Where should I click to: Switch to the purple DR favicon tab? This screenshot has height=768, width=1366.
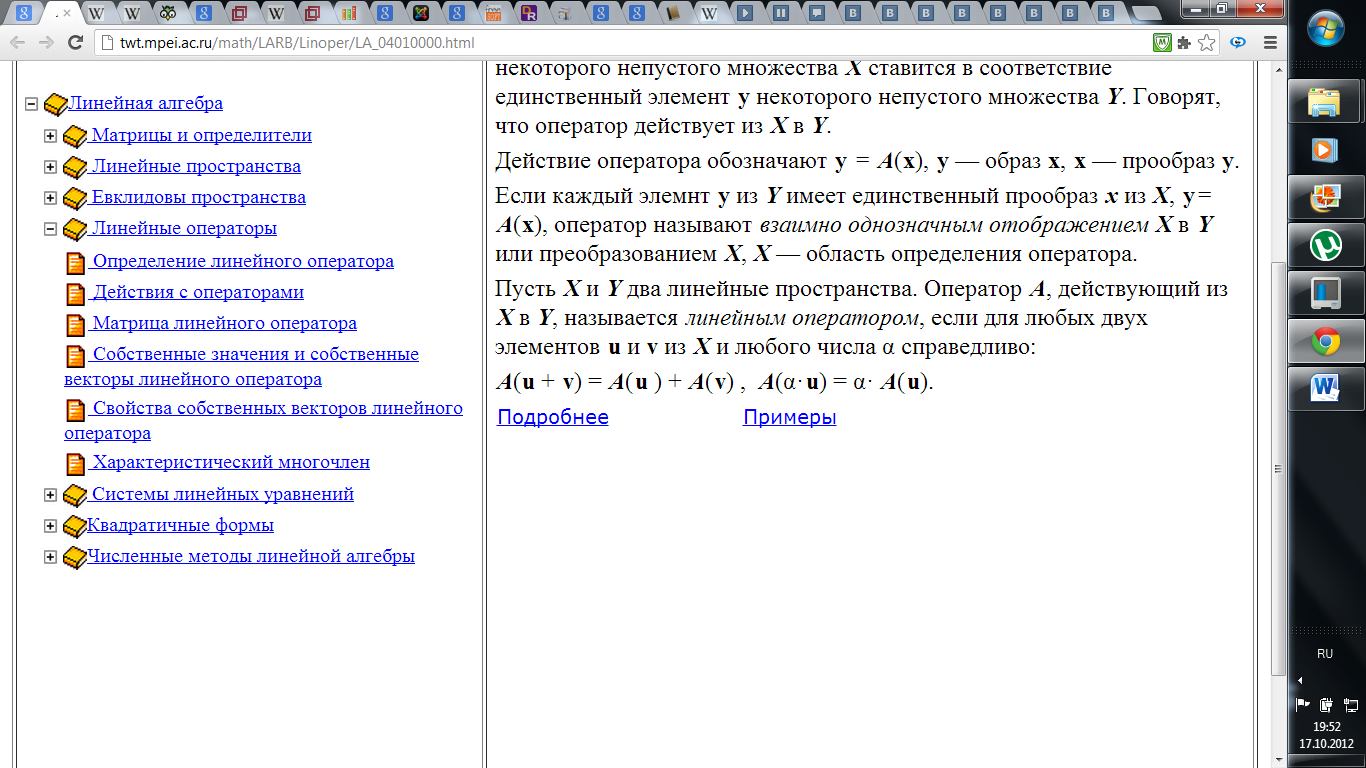[x=529, y=14]
